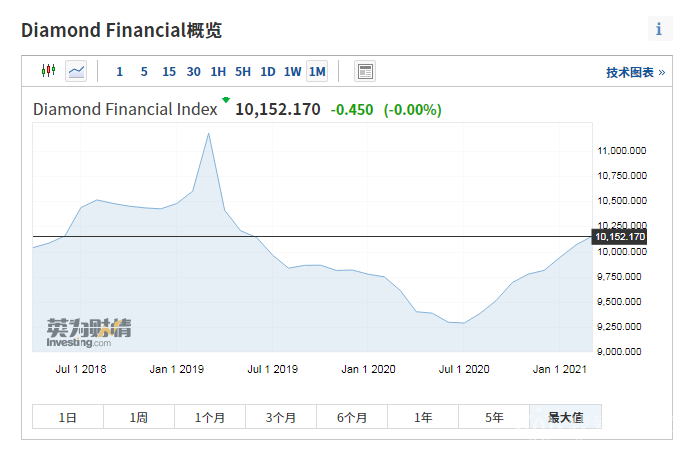690x457 pixels.
Task: Set interval to 5 minutes
Action: pos(144,71)
